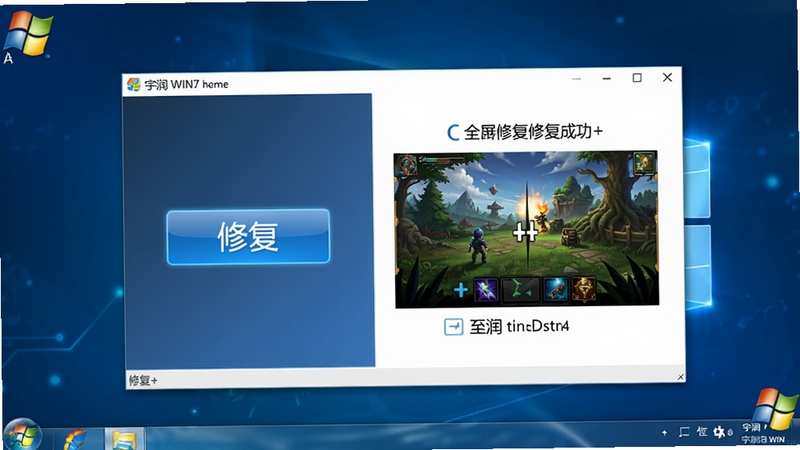Click the blue 修复 repair button
This screenshot has width=800, height=450.
[248, 237]
